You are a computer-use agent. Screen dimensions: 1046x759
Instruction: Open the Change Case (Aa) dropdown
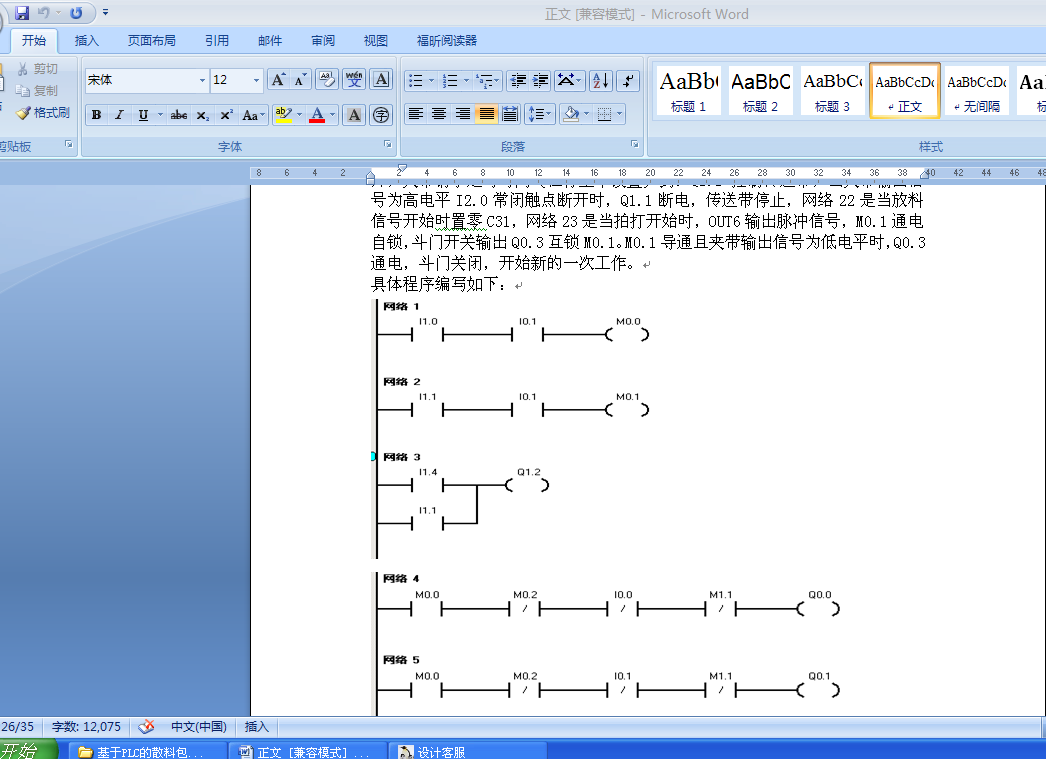point(253,115)
